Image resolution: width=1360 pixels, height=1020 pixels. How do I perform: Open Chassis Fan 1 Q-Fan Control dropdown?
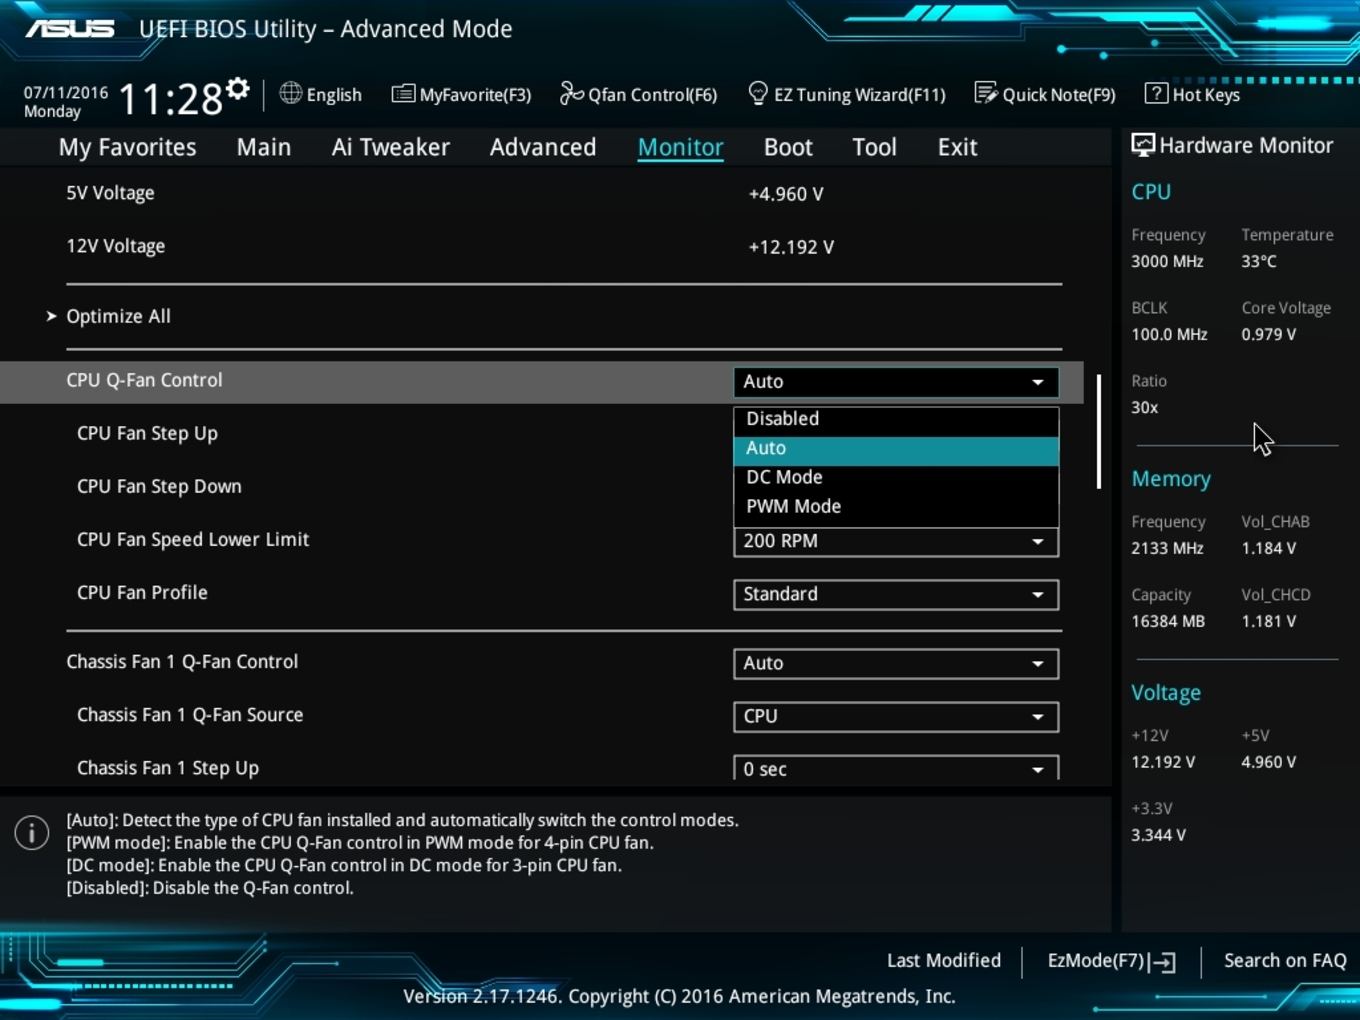(896, 663)
